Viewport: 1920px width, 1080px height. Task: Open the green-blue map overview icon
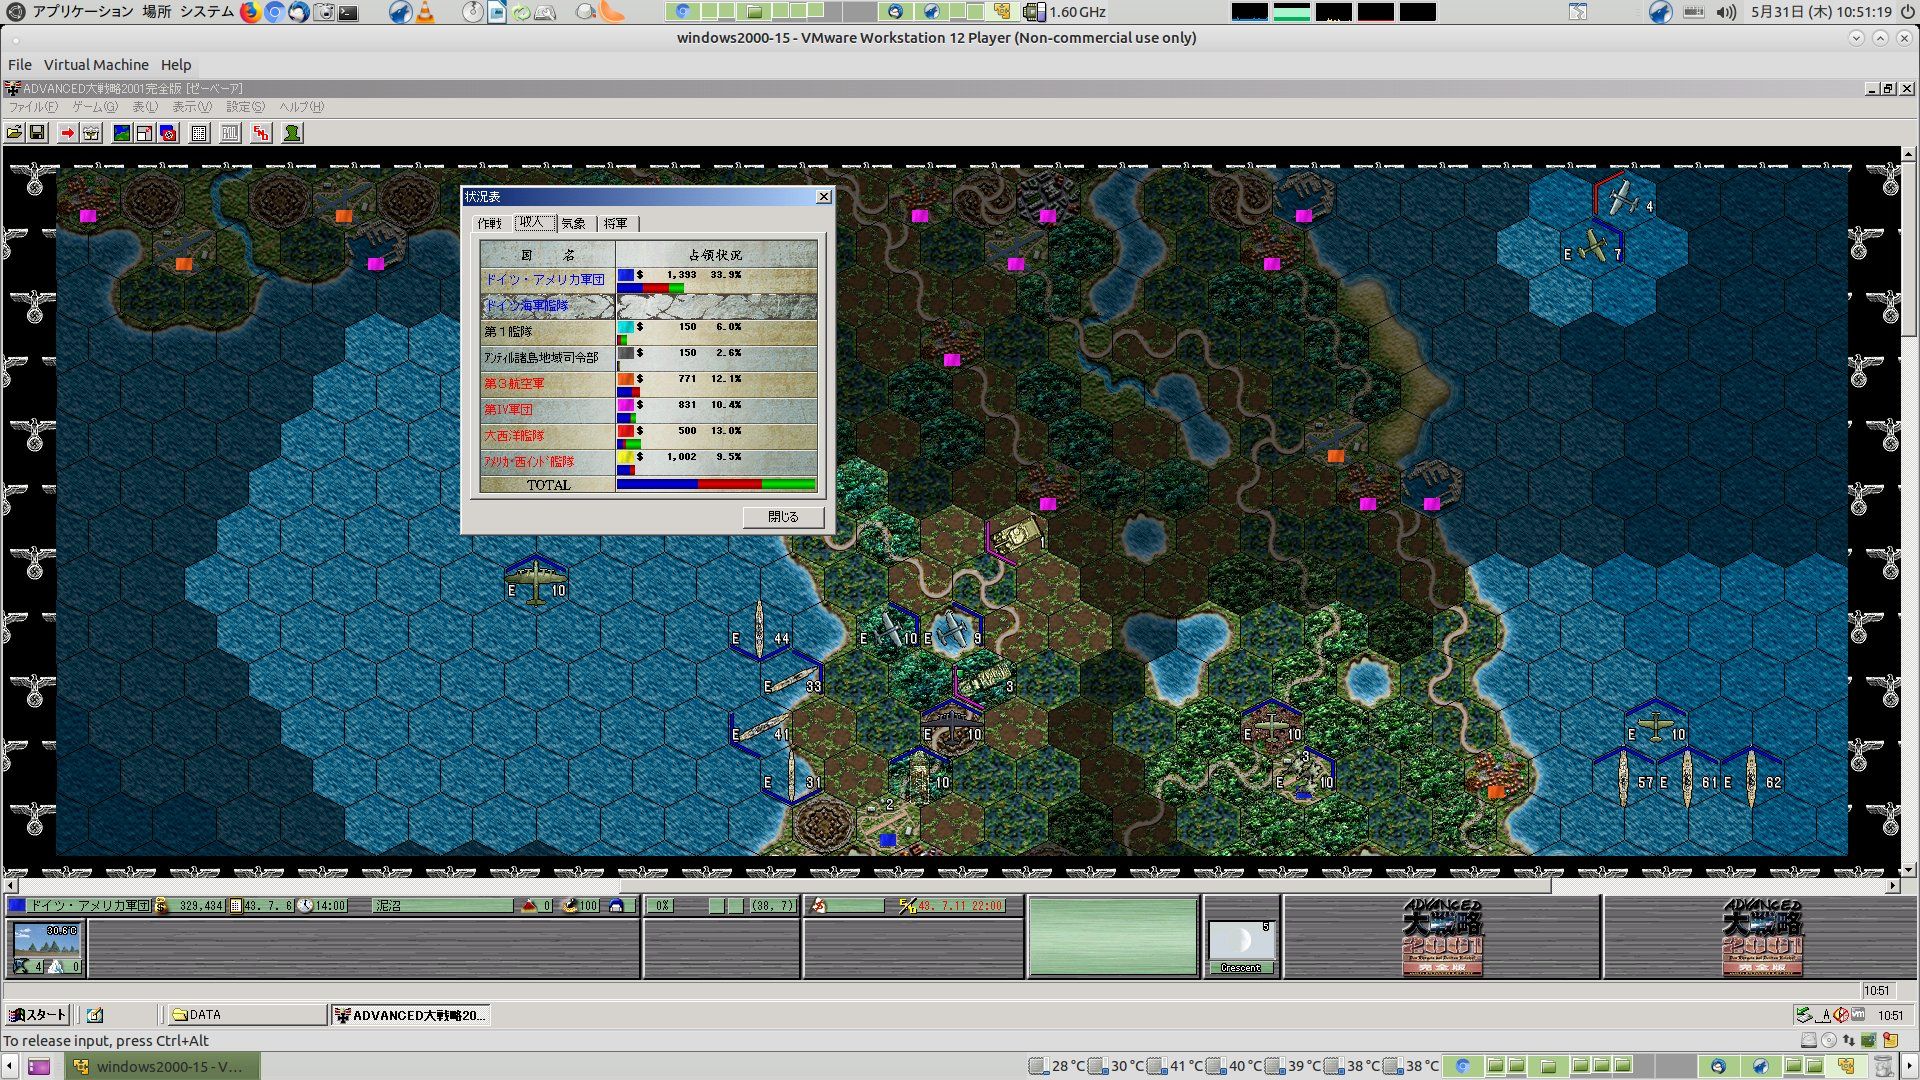122,133
